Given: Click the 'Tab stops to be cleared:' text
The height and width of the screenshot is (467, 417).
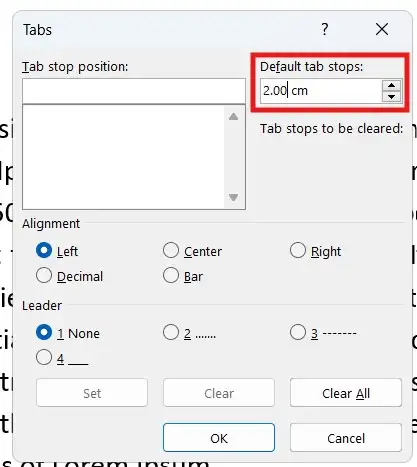Looking at the screenshot, I should pyautogui.click(x=332, y=129).
